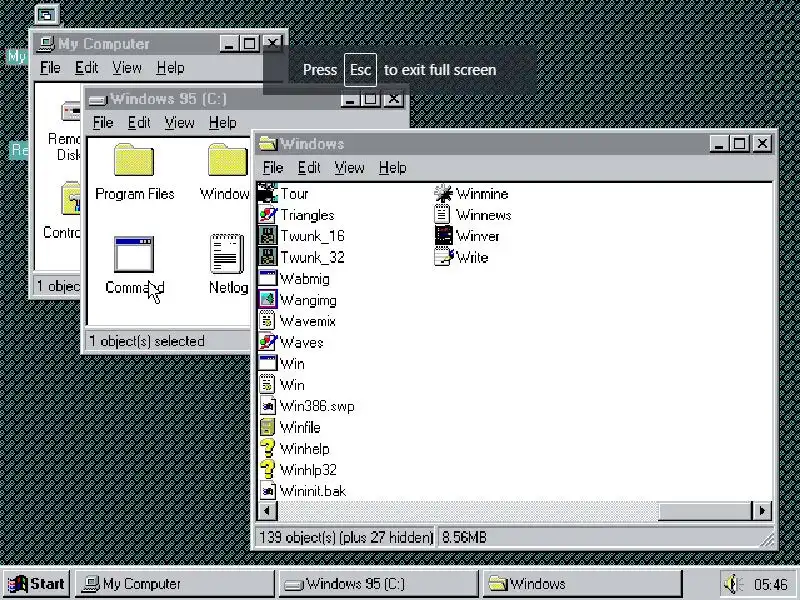Close the Windows folder window
Image resolution: width=800 pixels, height=600 pixels.
click(x=762, y=144)
